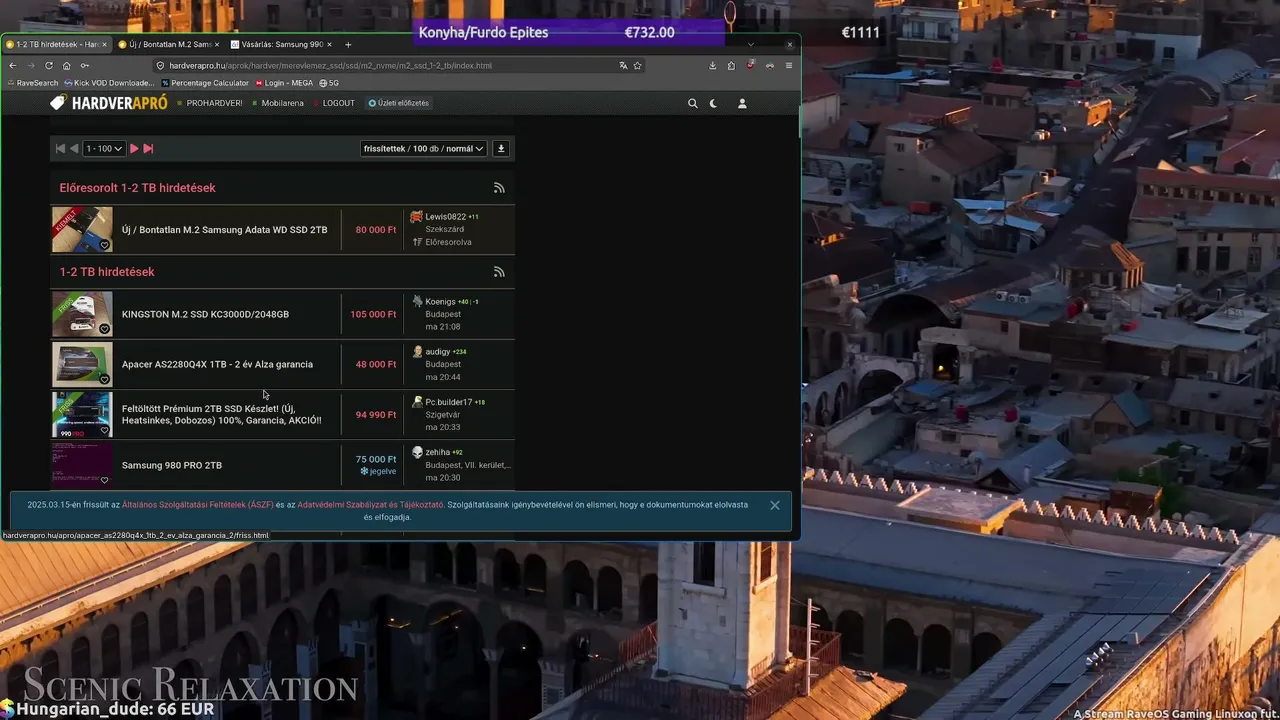This screenshot has width=1280, height=720.
Task: Click the Üzleti előfizetés button
Action: [398, 103]
